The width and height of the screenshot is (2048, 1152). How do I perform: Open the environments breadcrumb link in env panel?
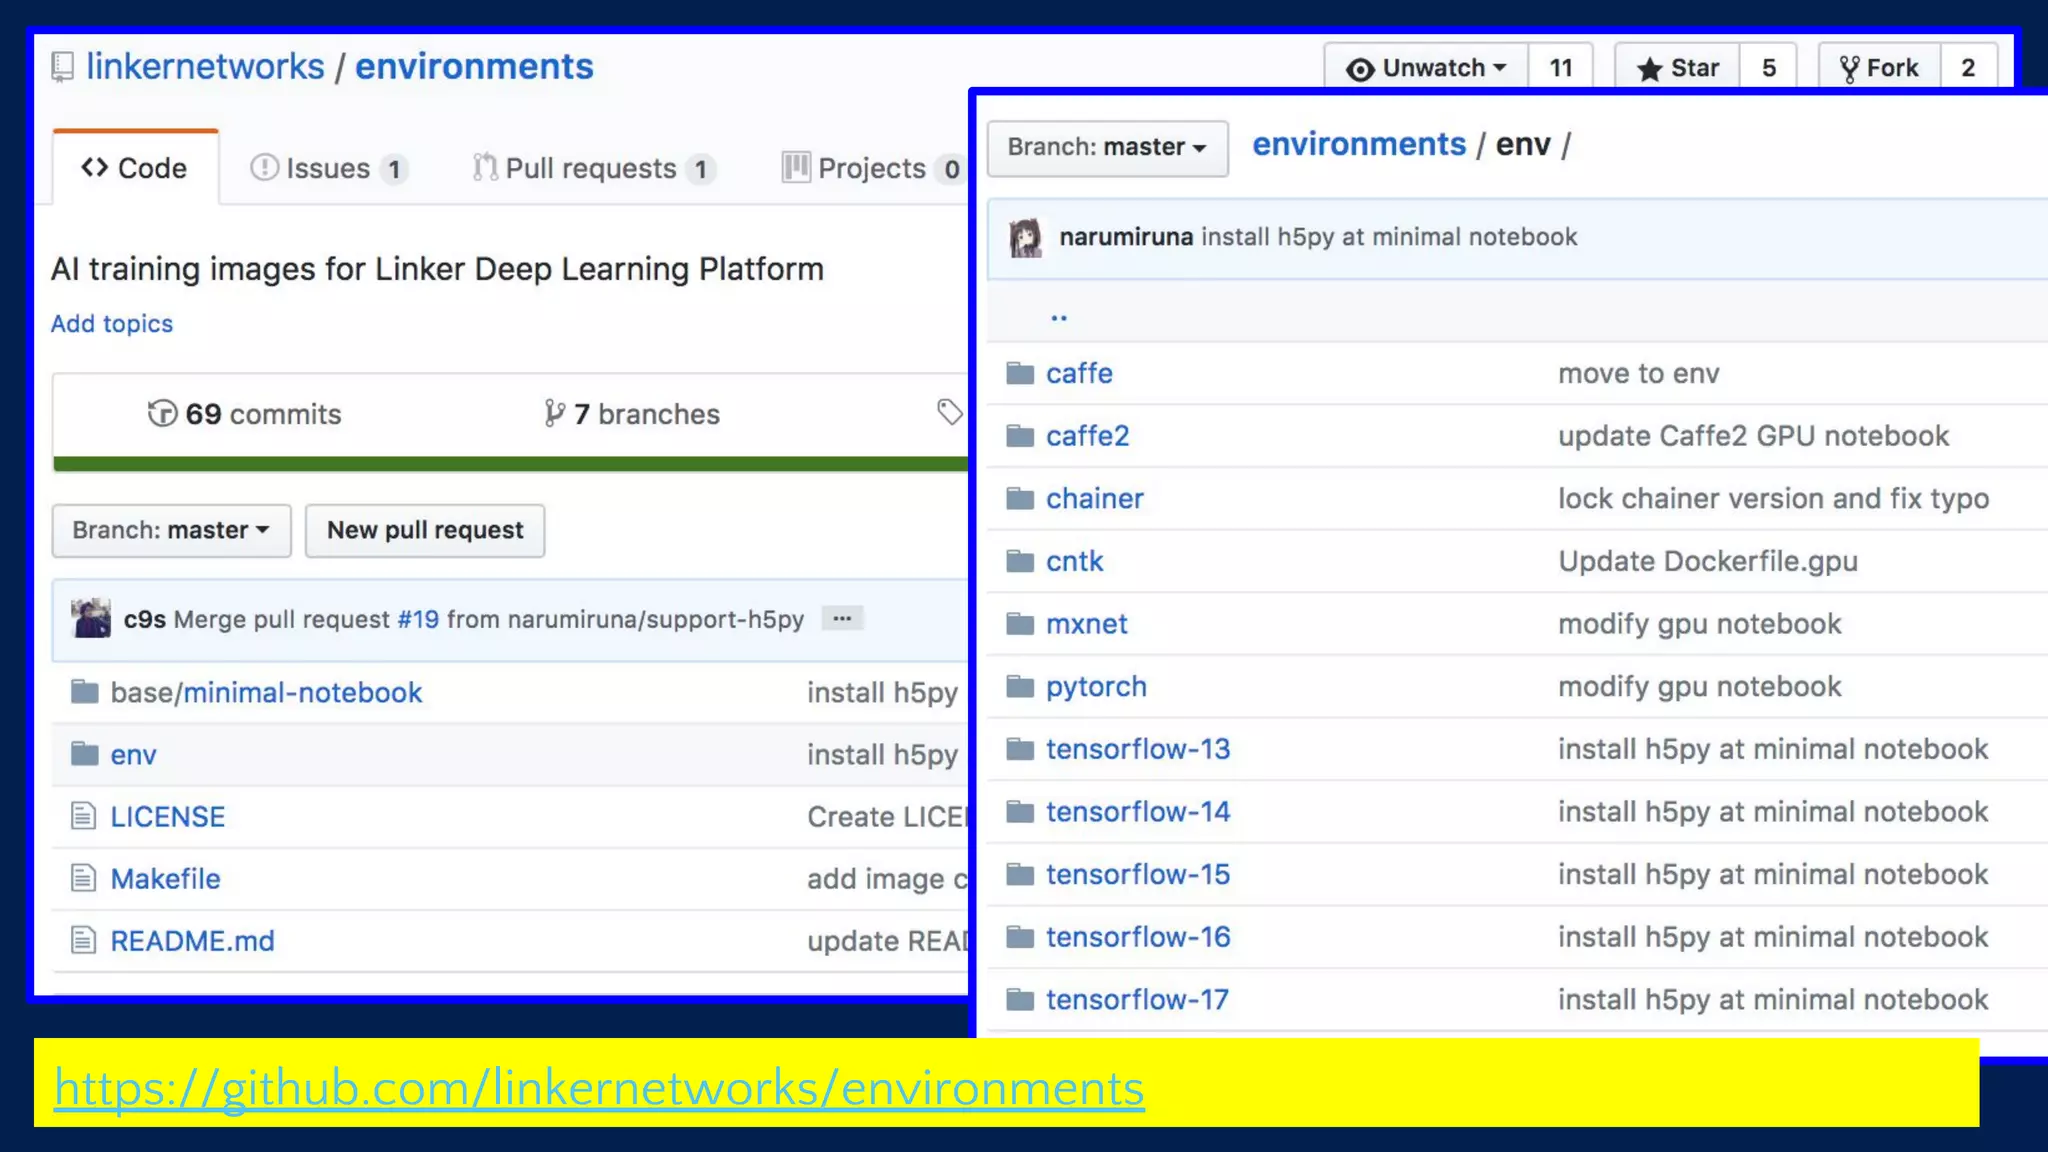tap(1359, 144)
